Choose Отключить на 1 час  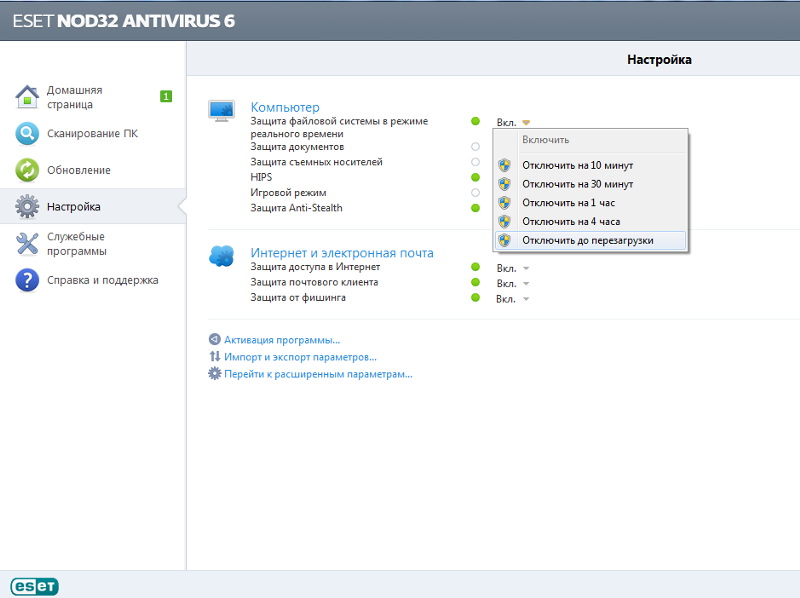[x=590, y=203]
